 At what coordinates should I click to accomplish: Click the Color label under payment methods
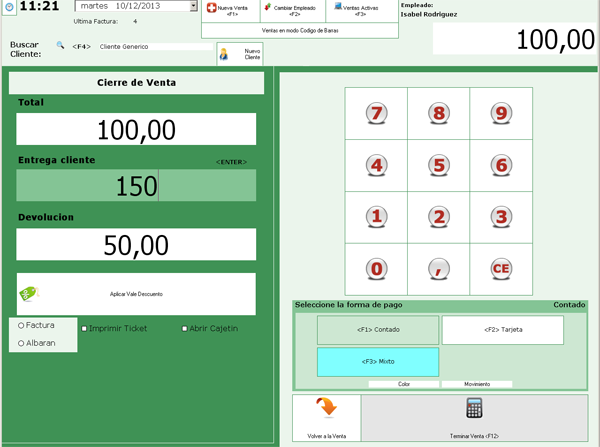[x=404, y=384]
